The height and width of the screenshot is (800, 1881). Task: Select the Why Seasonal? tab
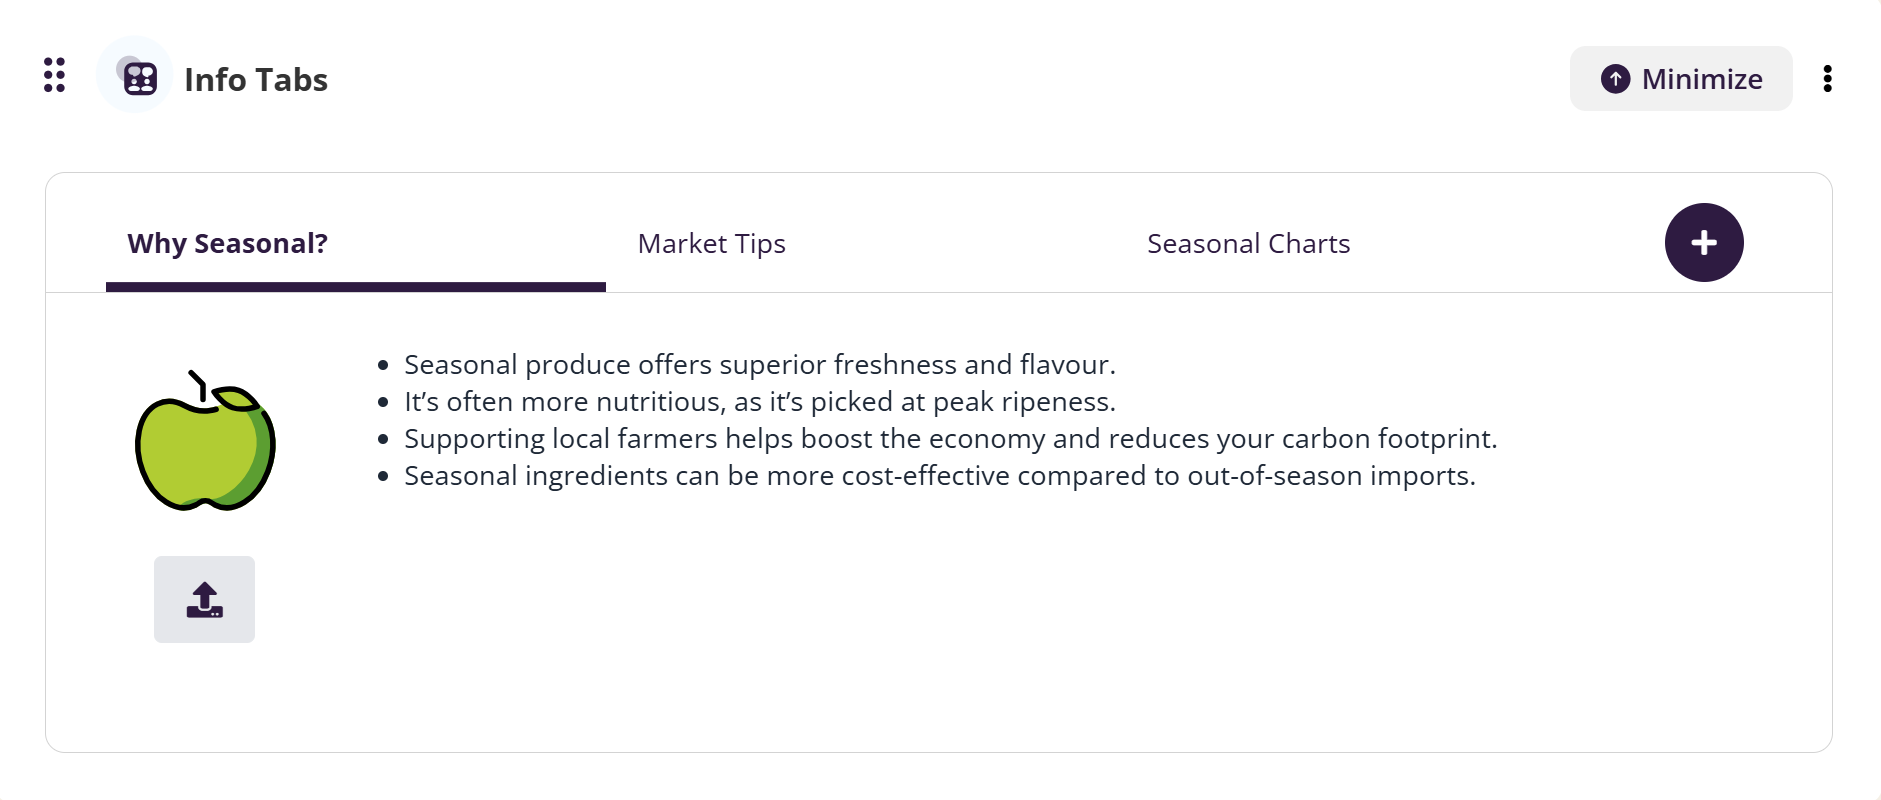click(228, 244)
